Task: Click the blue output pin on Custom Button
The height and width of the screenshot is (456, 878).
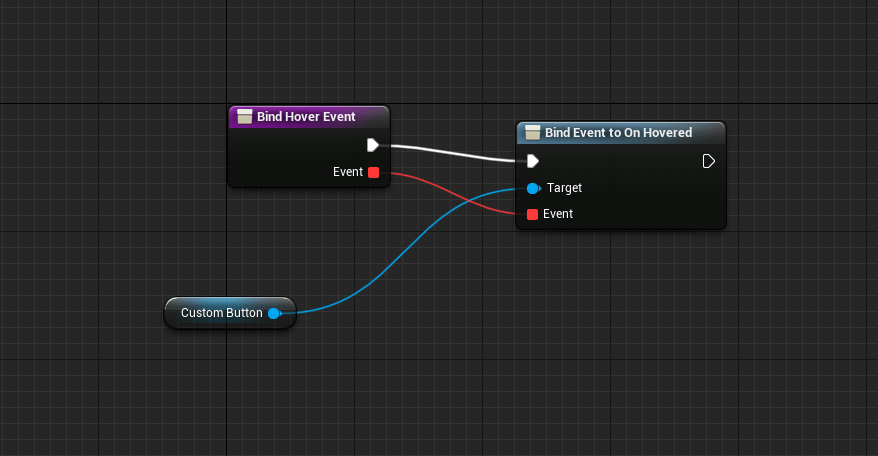Action: 273,313
